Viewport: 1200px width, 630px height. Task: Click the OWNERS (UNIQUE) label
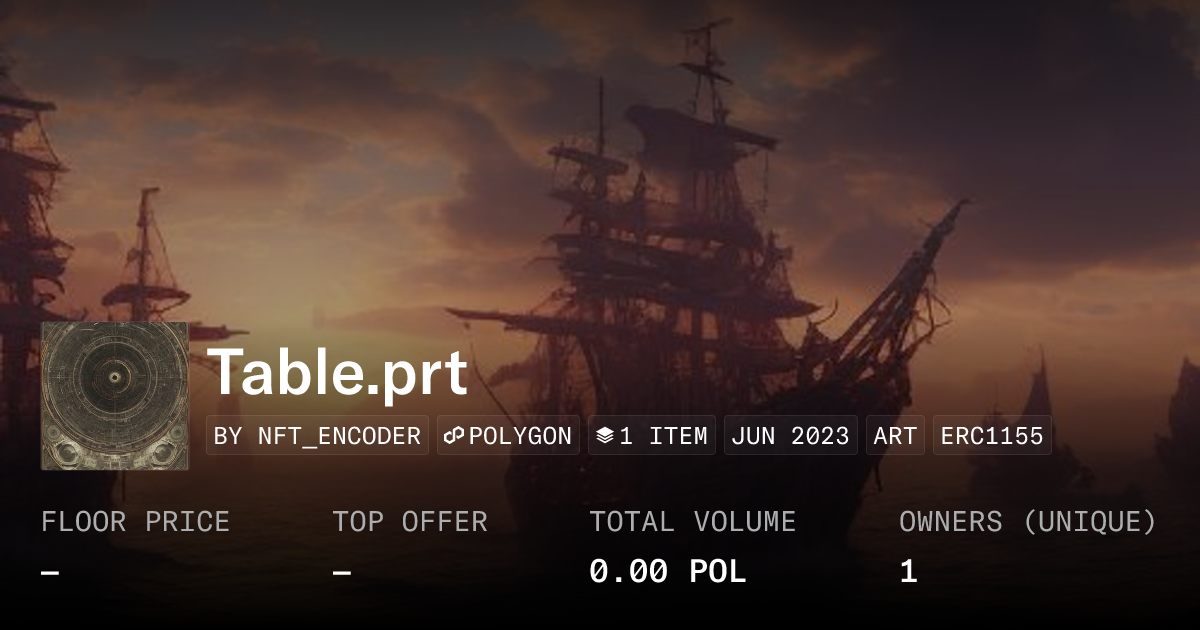click(1027, 522)
